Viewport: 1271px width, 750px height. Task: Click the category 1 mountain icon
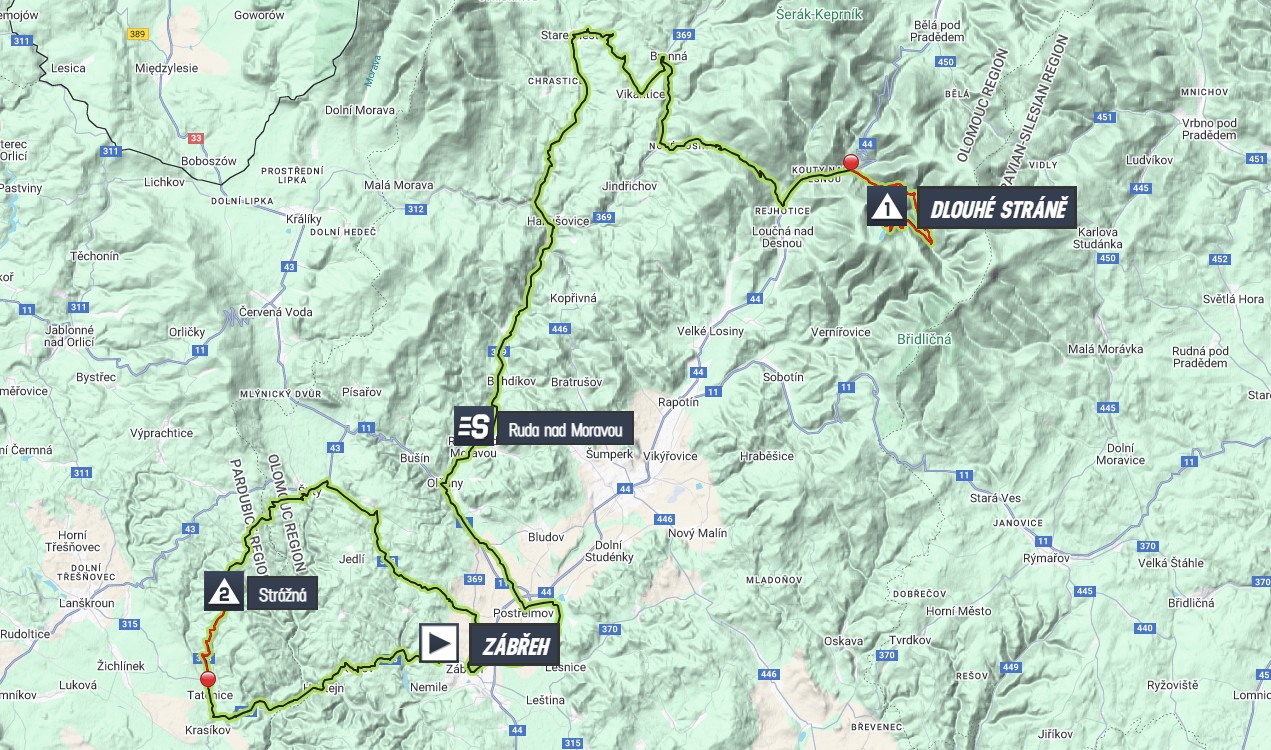(x=887, y=207)
